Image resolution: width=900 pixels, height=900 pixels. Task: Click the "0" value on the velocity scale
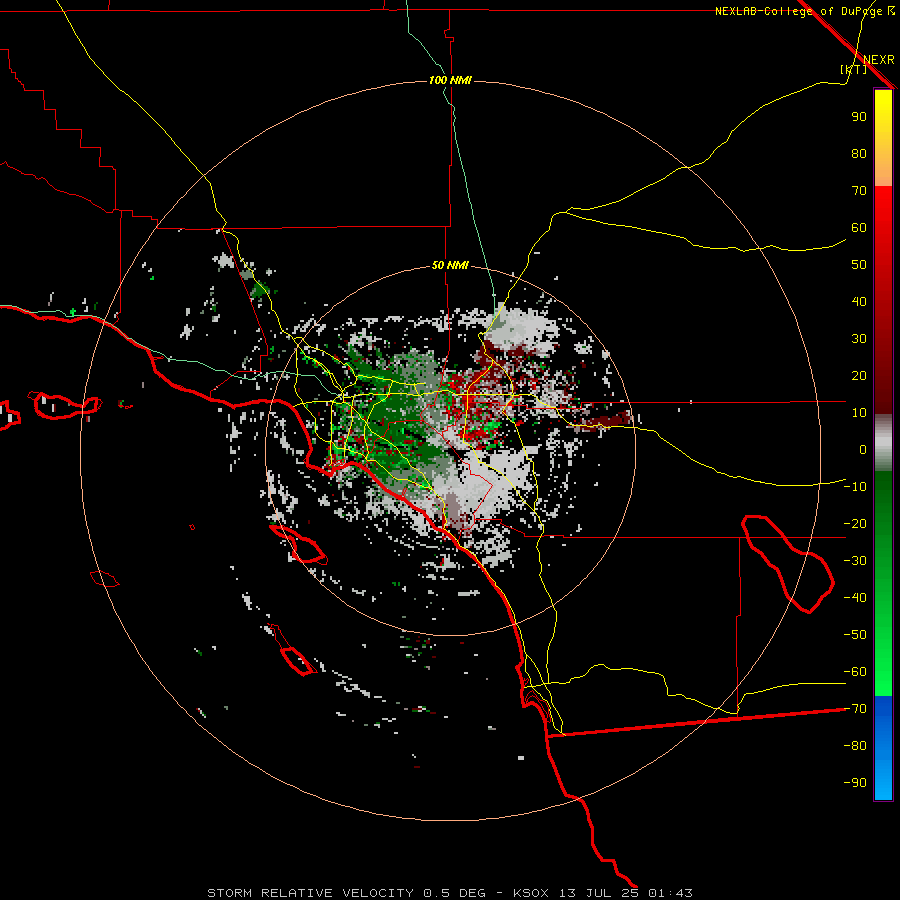[x=863, y=450]
